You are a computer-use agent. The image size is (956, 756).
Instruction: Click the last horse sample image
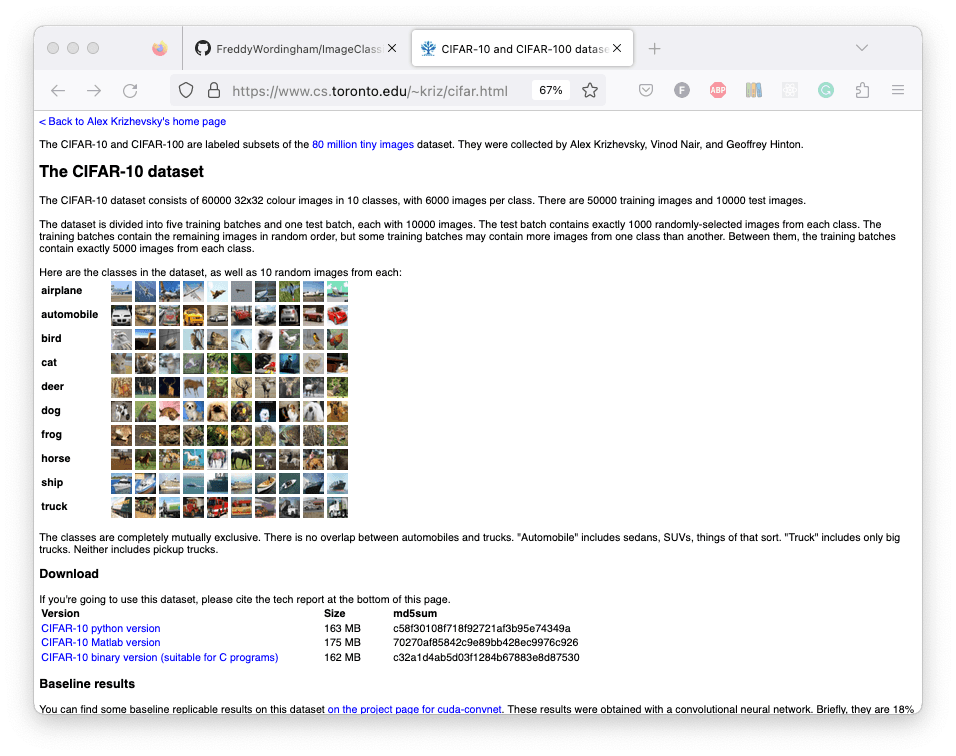337,459
